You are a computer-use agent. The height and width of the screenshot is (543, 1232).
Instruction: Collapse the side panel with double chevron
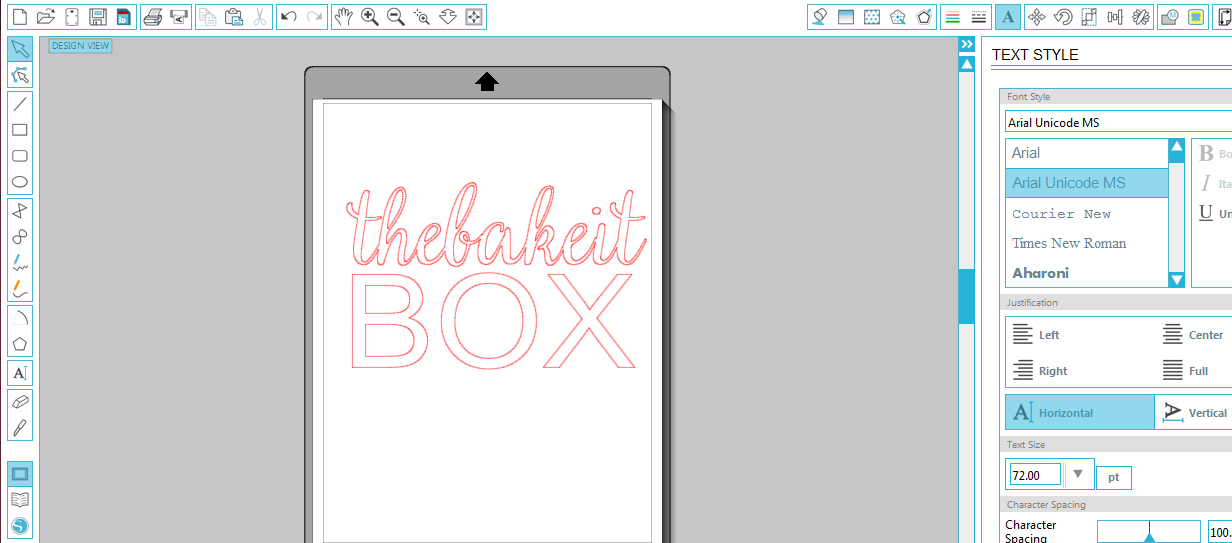tap(966, 45)
